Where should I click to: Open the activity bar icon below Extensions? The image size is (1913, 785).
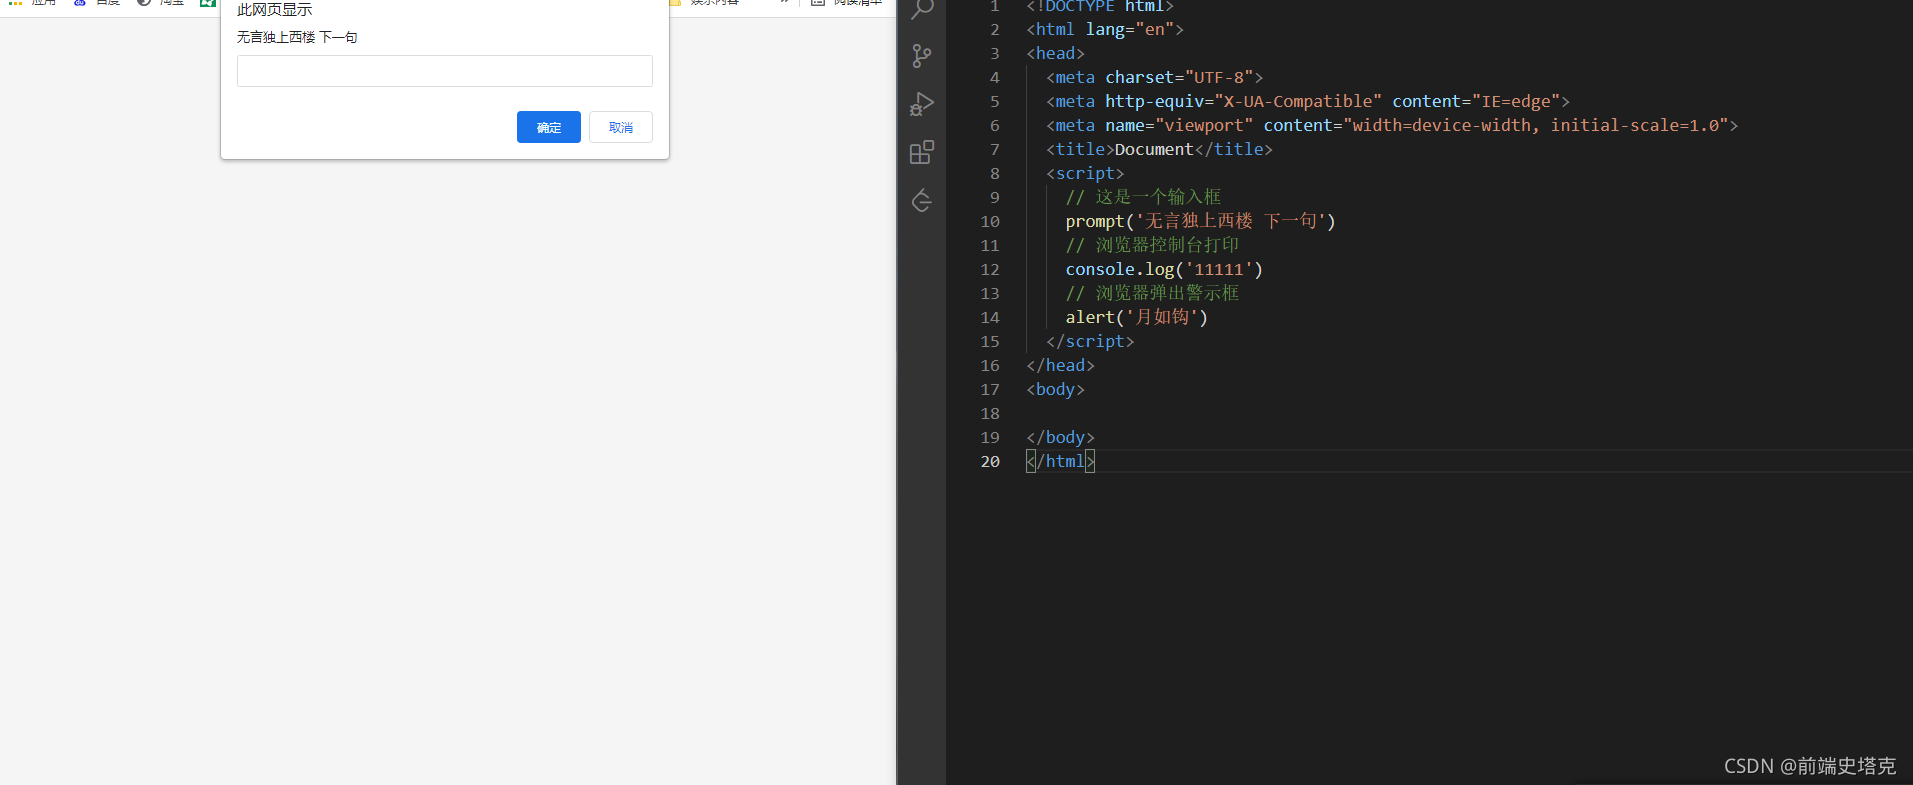click(922, 200)
